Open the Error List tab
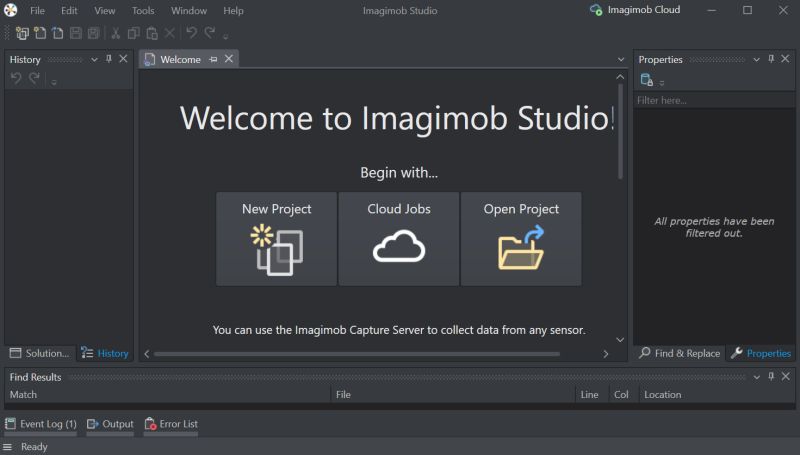The image size is (800, 455). coord(171,424)
